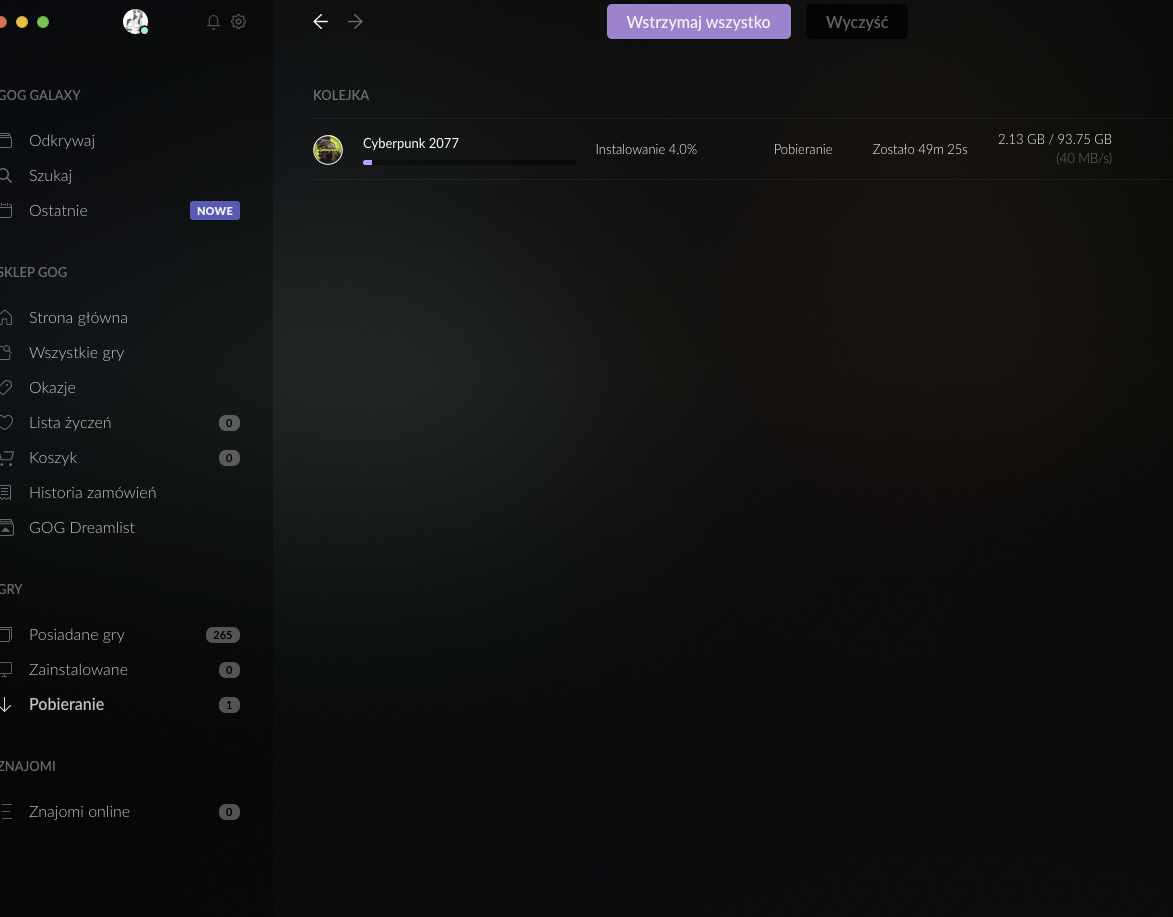Click the Wyczyść button

[857, 22]
